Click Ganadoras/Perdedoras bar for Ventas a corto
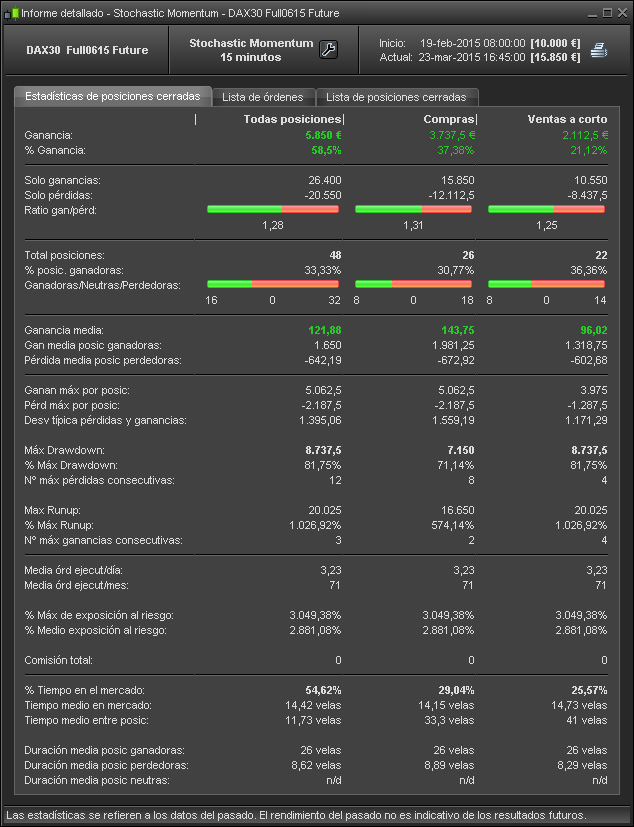Image resolution: width=634 pixels, height=827 pixels. point(546,284)
